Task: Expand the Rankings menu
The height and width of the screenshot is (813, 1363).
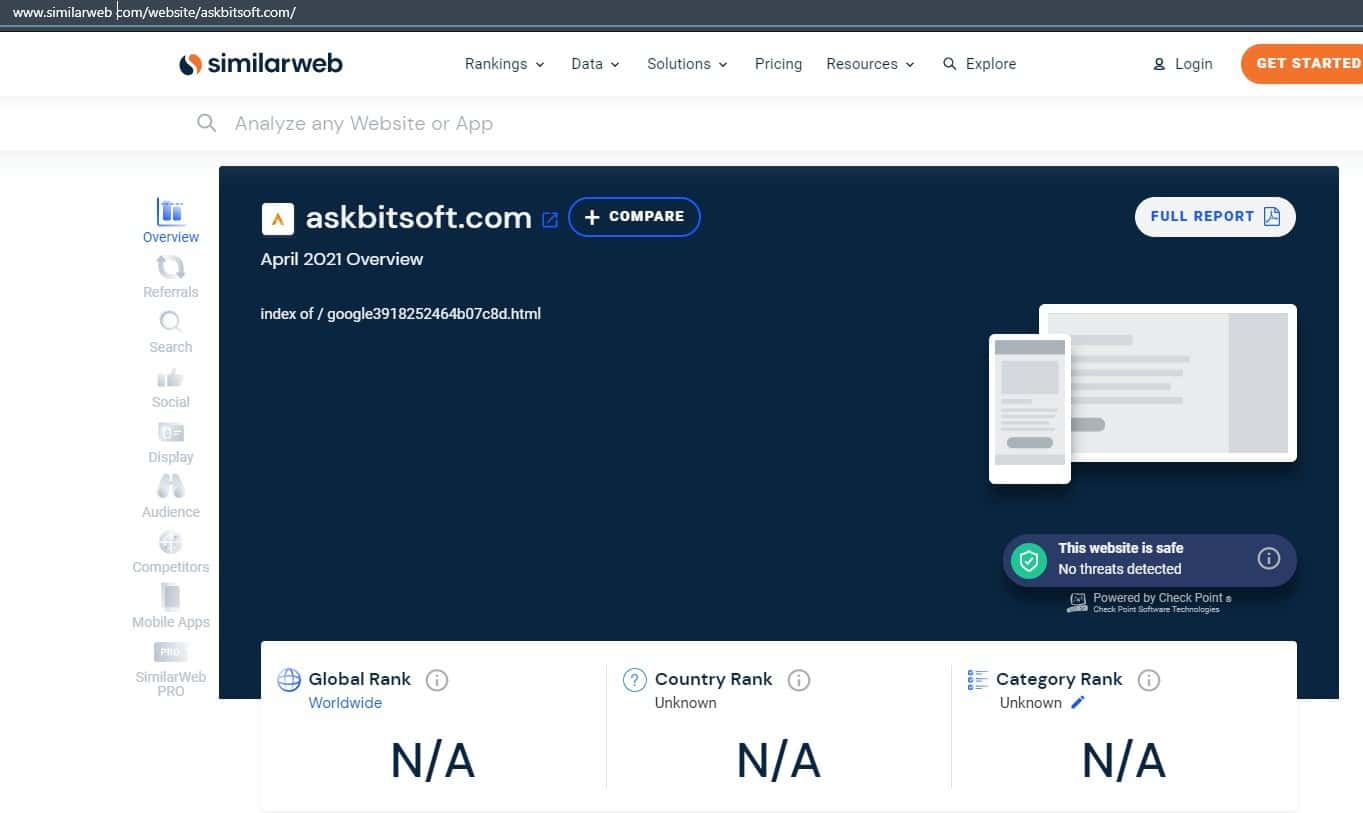Action: point(505,64)
